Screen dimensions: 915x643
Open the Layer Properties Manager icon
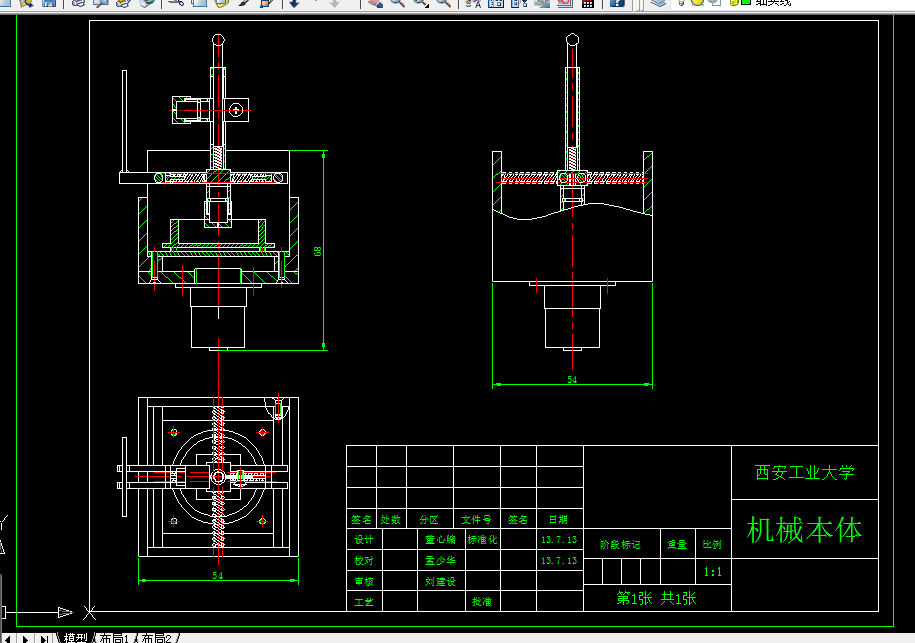658,3
